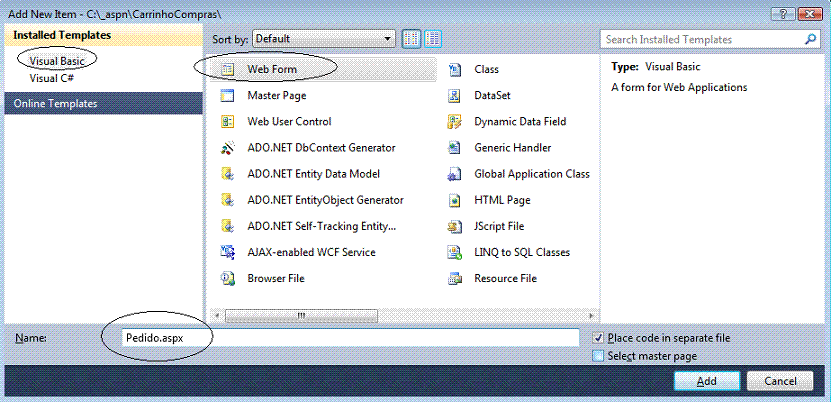Select Online Templates category
831x402 pixels.
click(x=103, y=103)
